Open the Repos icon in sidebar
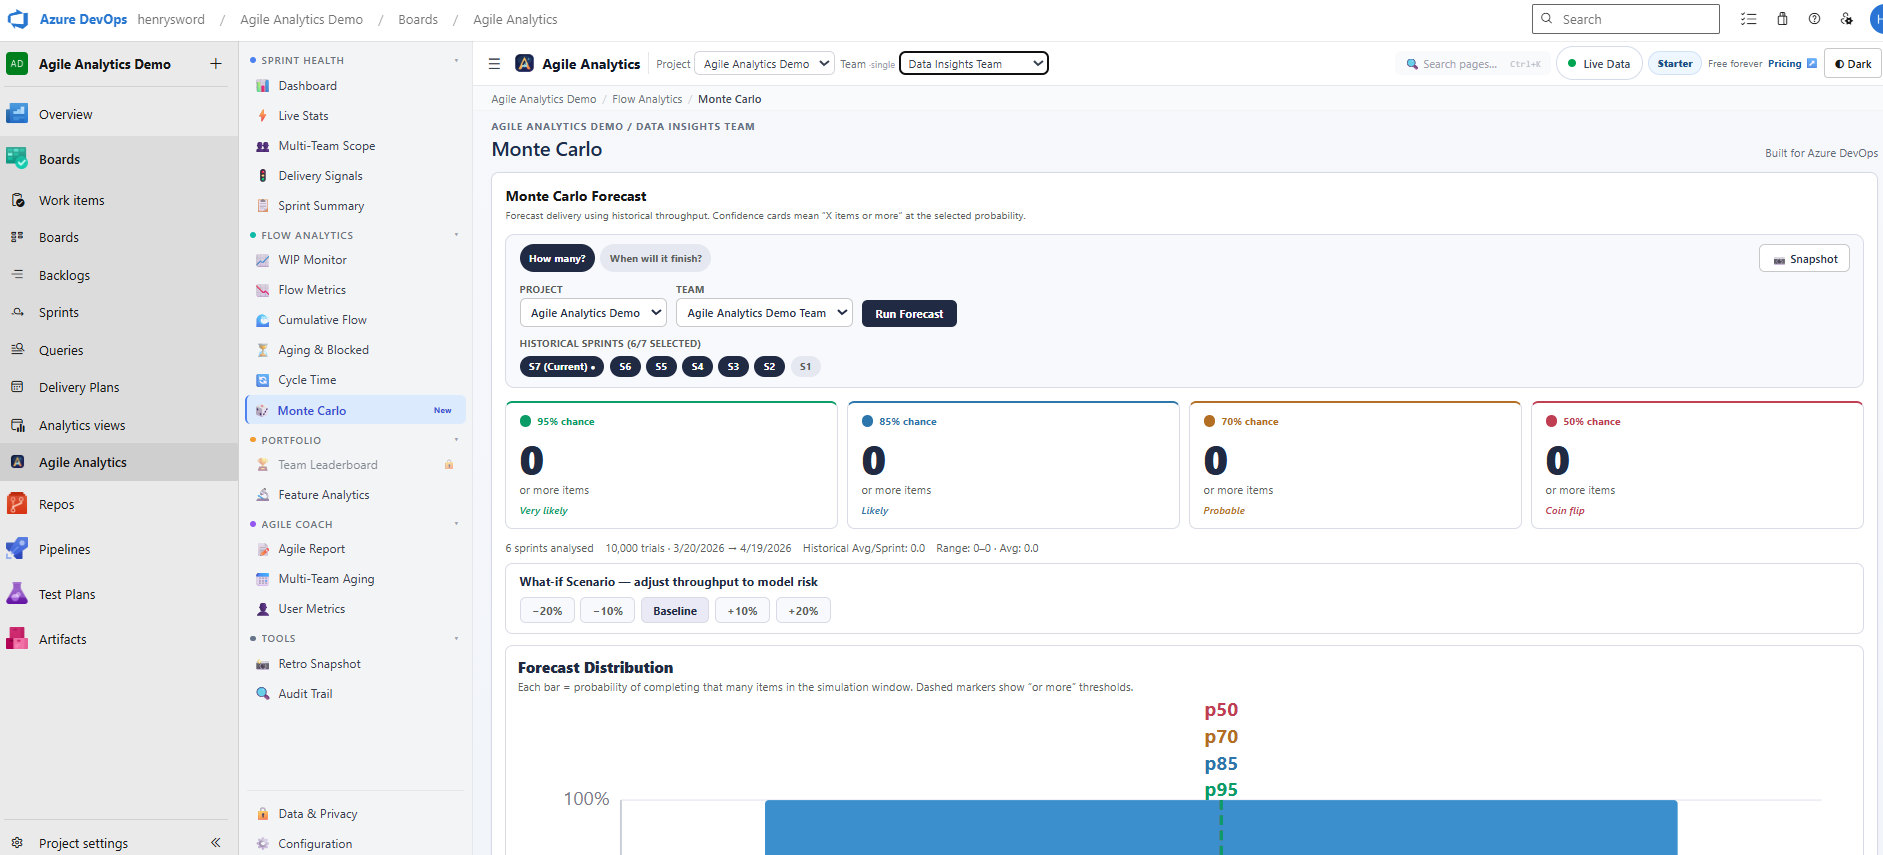The height and width of the screenshot is (855, 1883). [x=17, y=504]
